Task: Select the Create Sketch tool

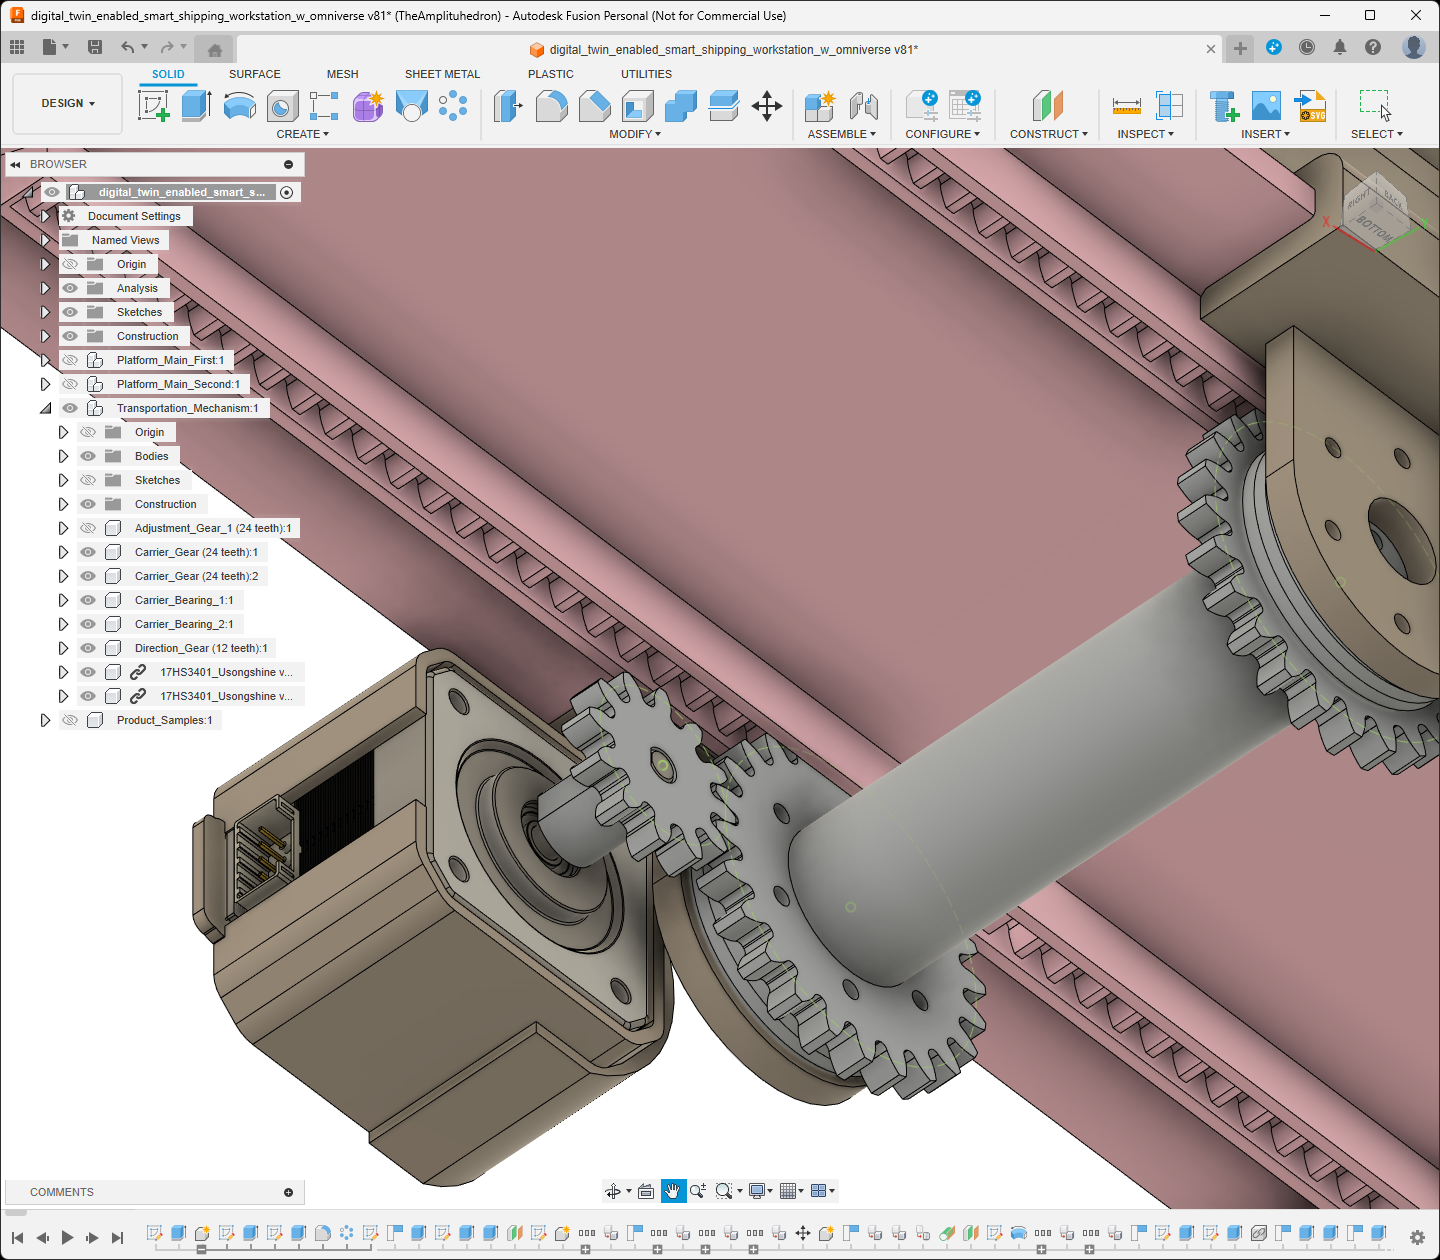Action: click(x=154, y=105)
